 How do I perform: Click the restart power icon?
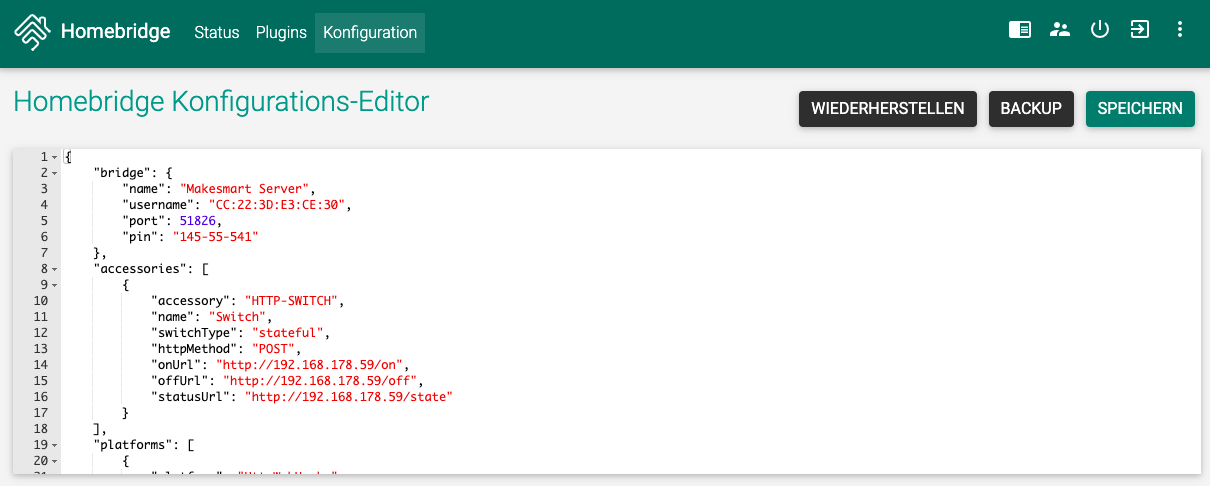(1100, 29)
